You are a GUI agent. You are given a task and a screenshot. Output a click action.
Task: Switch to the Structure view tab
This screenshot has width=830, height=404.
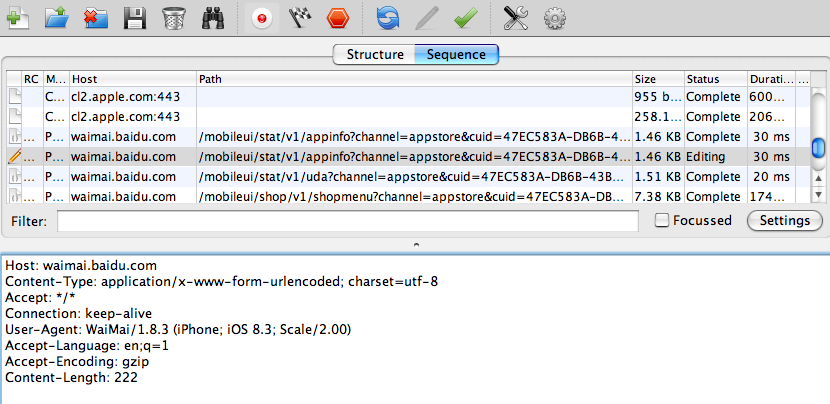pyautogui.click(x=375, y=55)
